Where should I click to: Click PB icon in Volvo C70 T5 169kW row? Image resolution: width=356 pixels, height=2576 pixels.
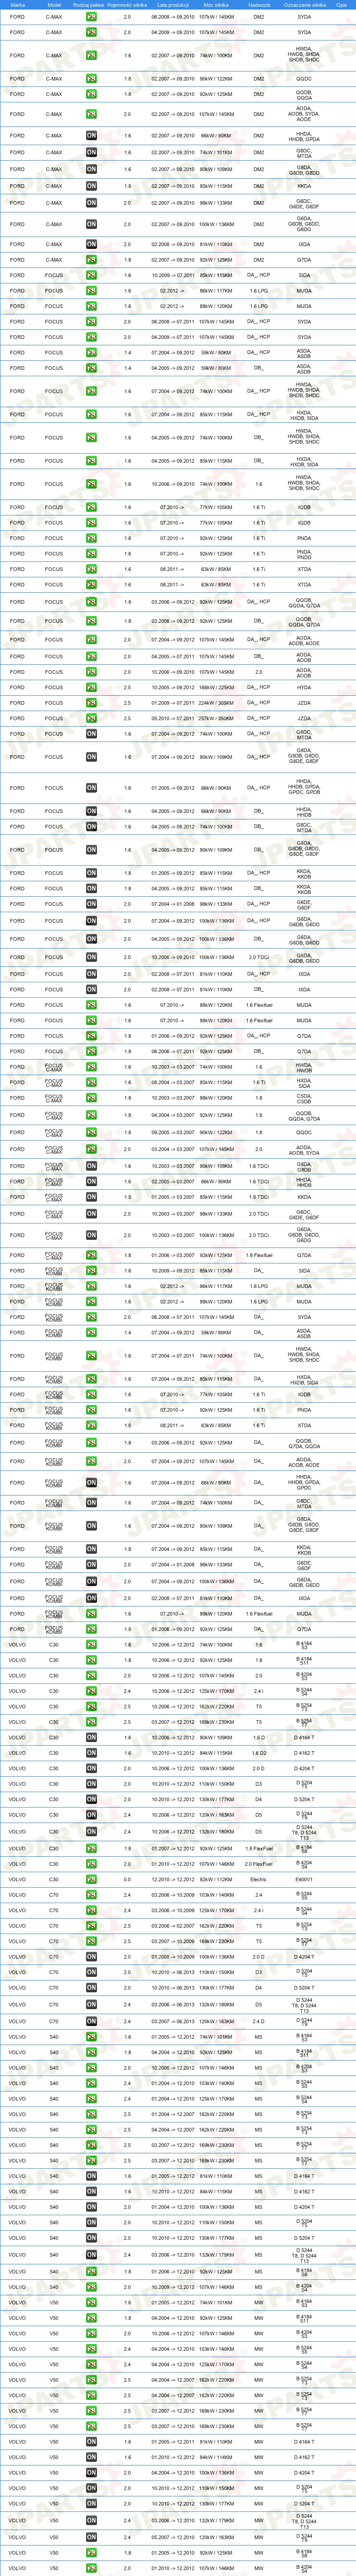coord(91,1942)
